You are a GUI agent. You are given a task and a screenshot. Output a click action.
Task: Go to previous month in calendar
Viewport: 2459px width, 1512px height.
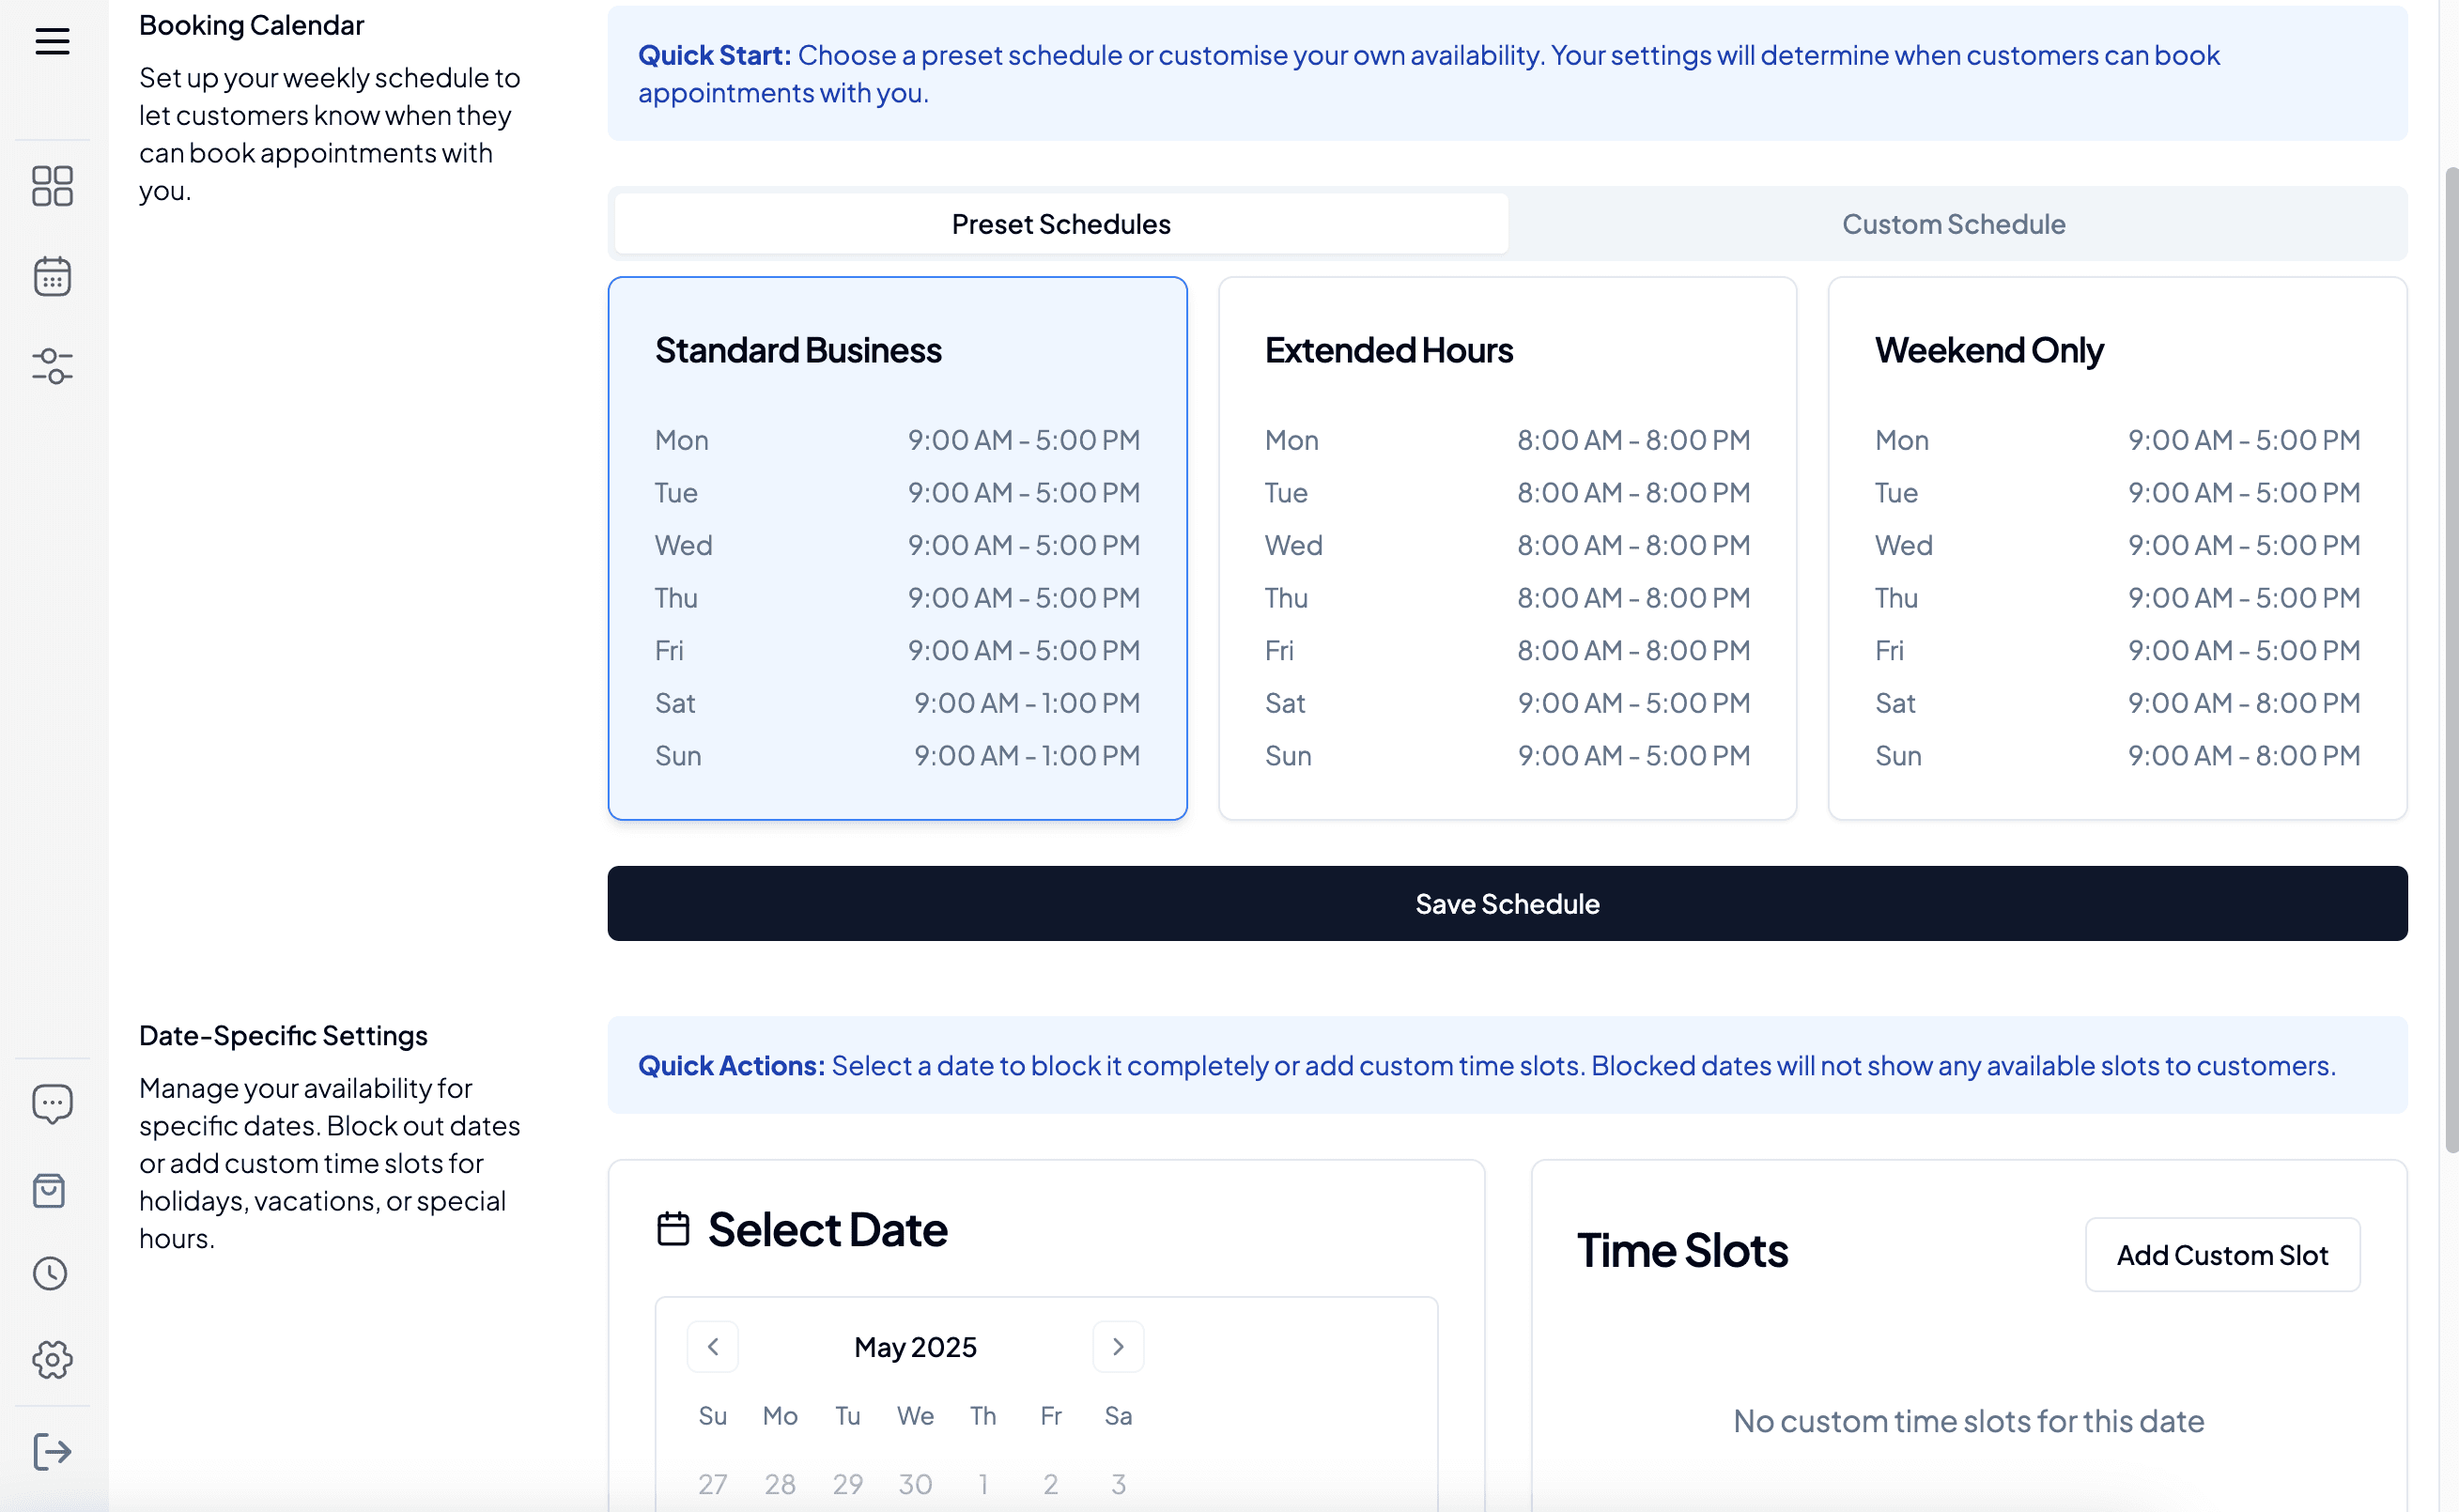713,1347
